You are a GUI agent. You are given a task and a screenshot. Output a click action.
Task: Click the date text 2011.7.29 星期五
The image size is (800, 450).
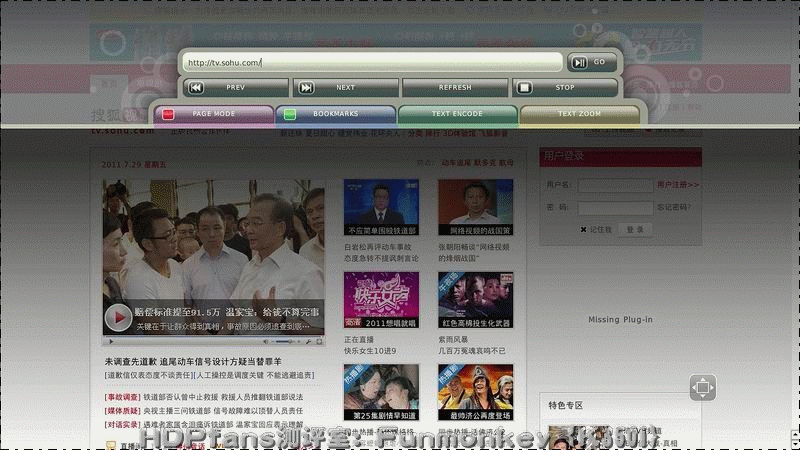[x=134, y=164]
